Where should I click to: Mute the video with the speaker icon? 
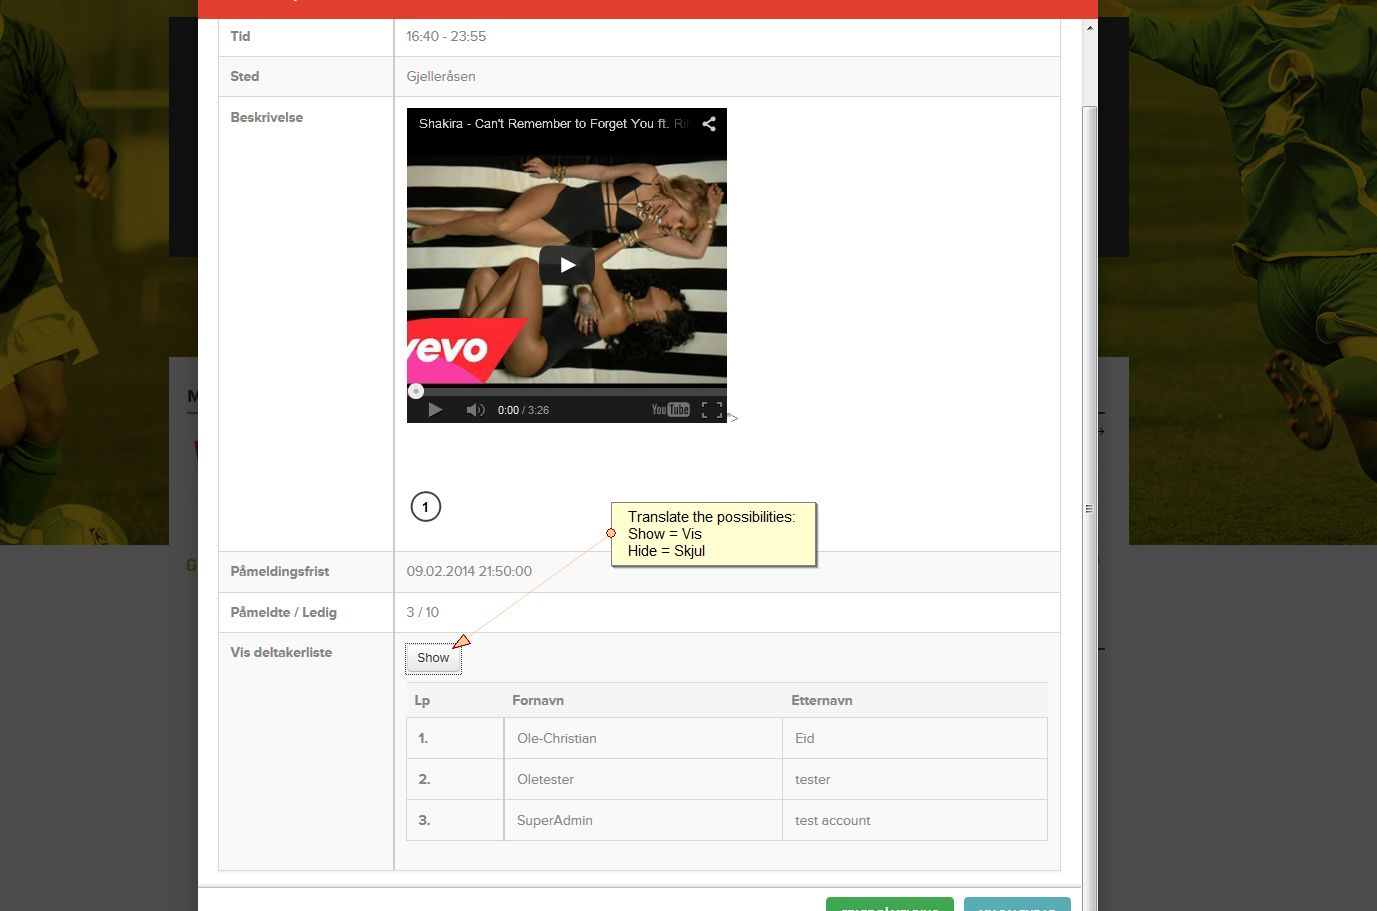(475, 410)
